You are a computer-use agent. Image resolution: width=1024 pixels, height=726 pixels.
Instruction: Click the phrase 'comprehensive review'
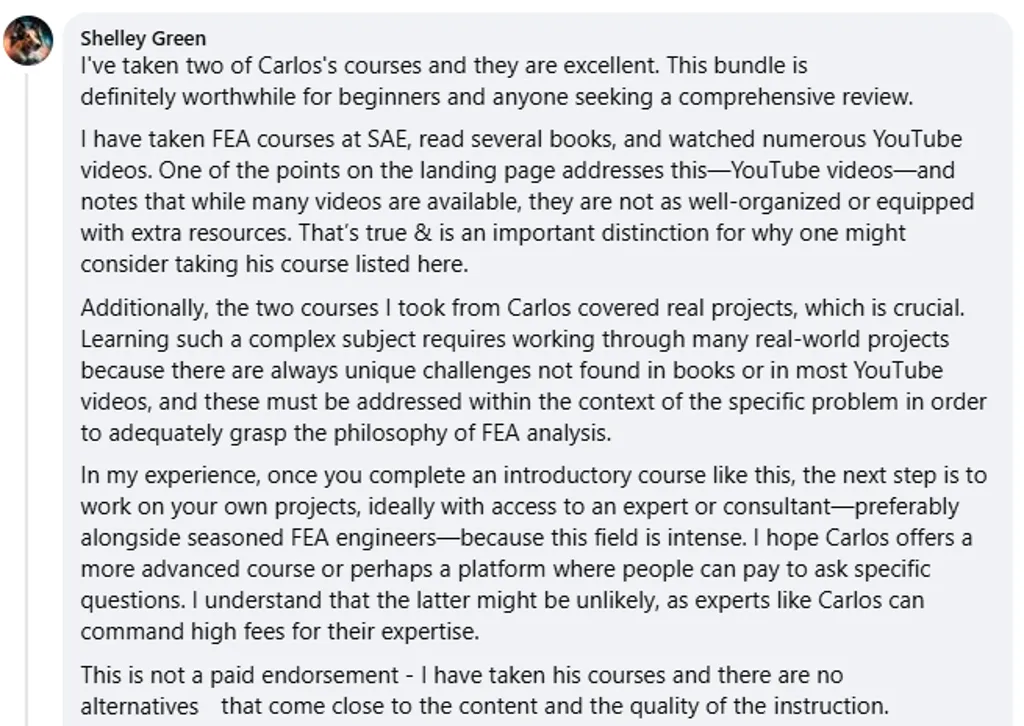pyautogui.click(x=795, y=97)
